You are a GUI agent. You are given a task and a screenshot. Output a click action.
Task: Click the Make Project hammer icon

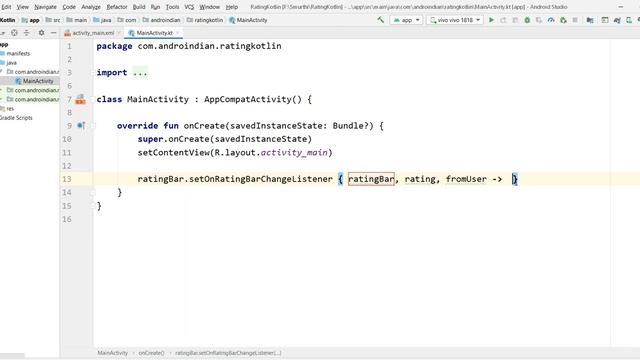tap(380, 20)
